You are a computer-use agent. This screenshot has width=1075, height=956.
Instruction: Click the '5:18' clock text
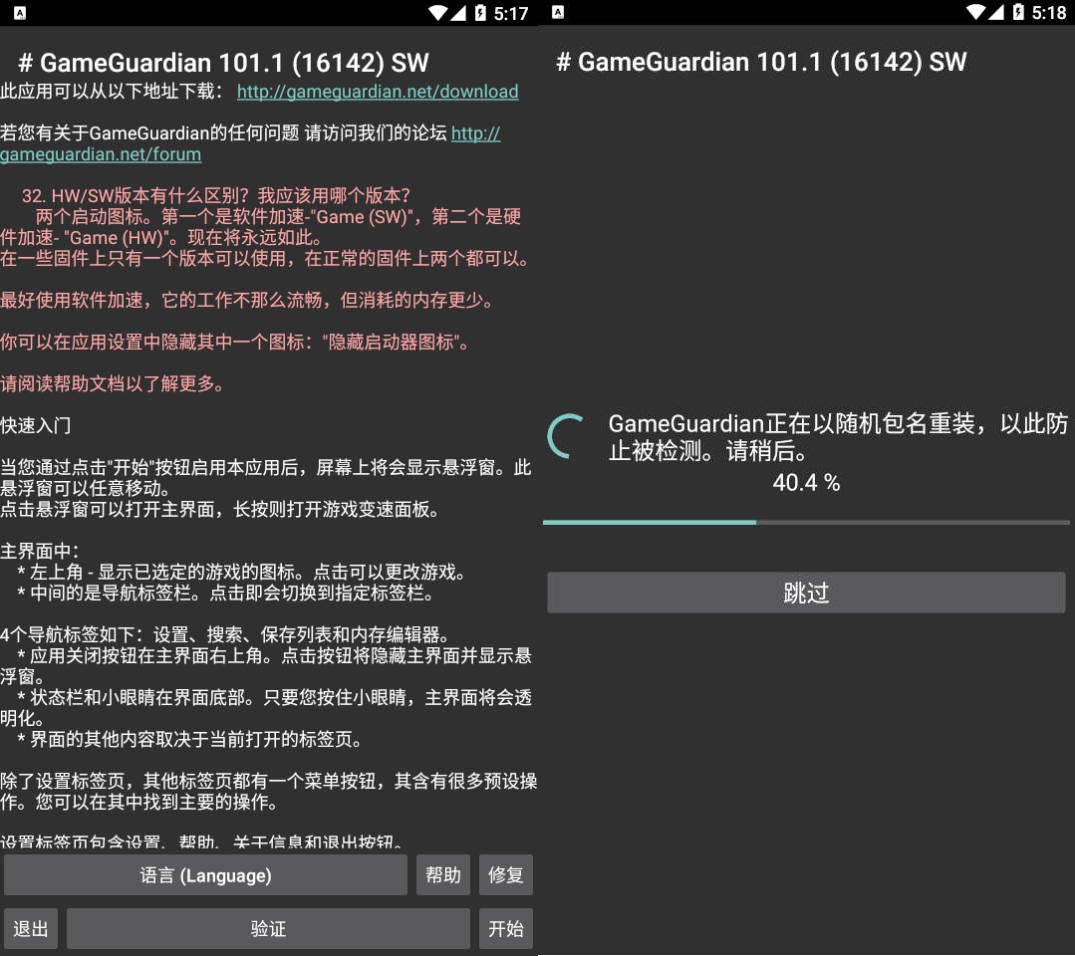(x=1049, y=12)
